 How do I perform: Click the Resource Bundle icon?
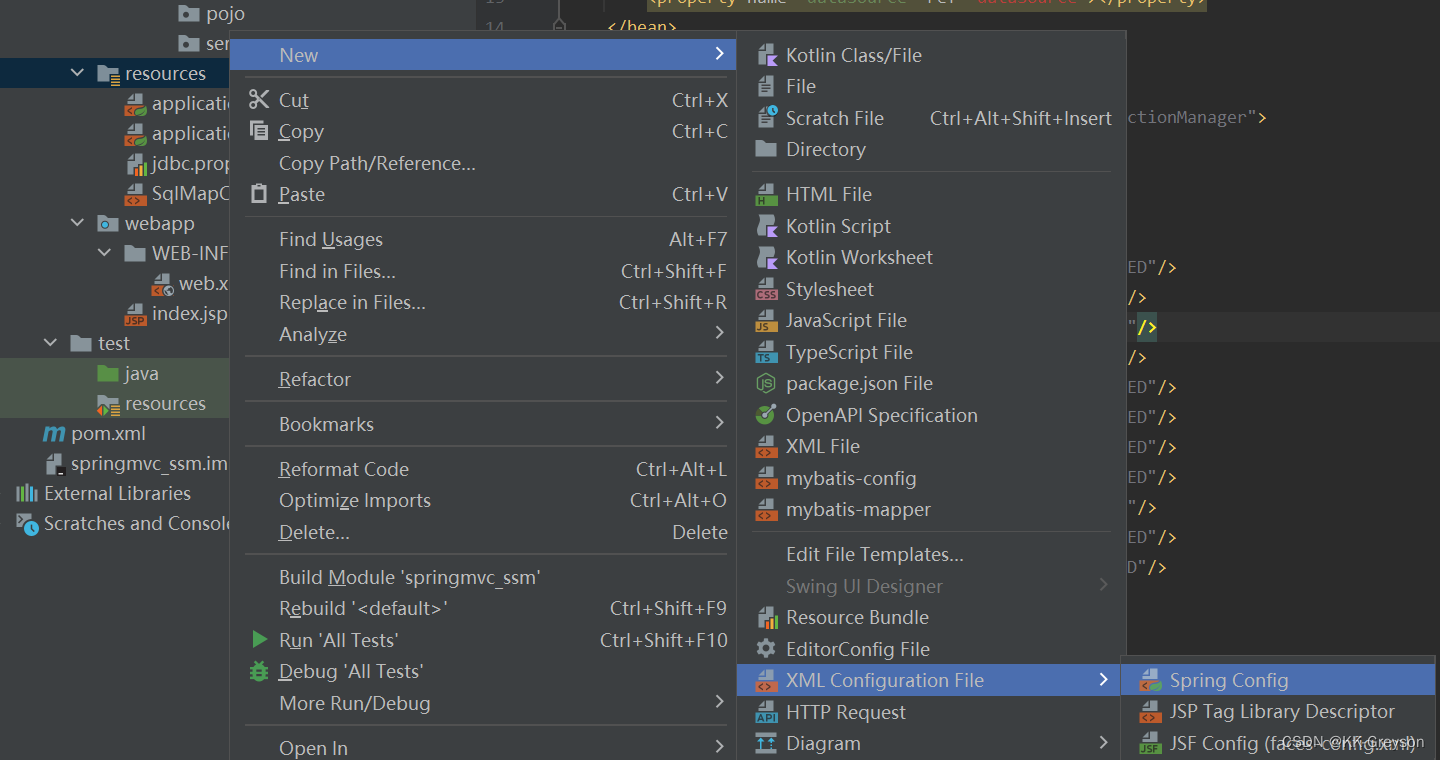click(x=766, y=617)
